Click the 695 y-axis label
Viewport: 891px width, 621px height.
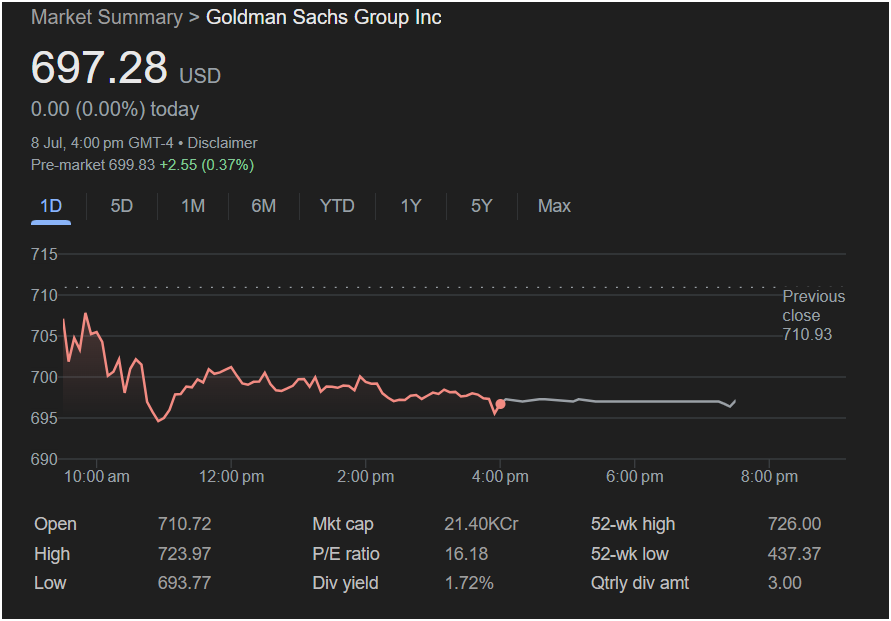pos(44,418)
